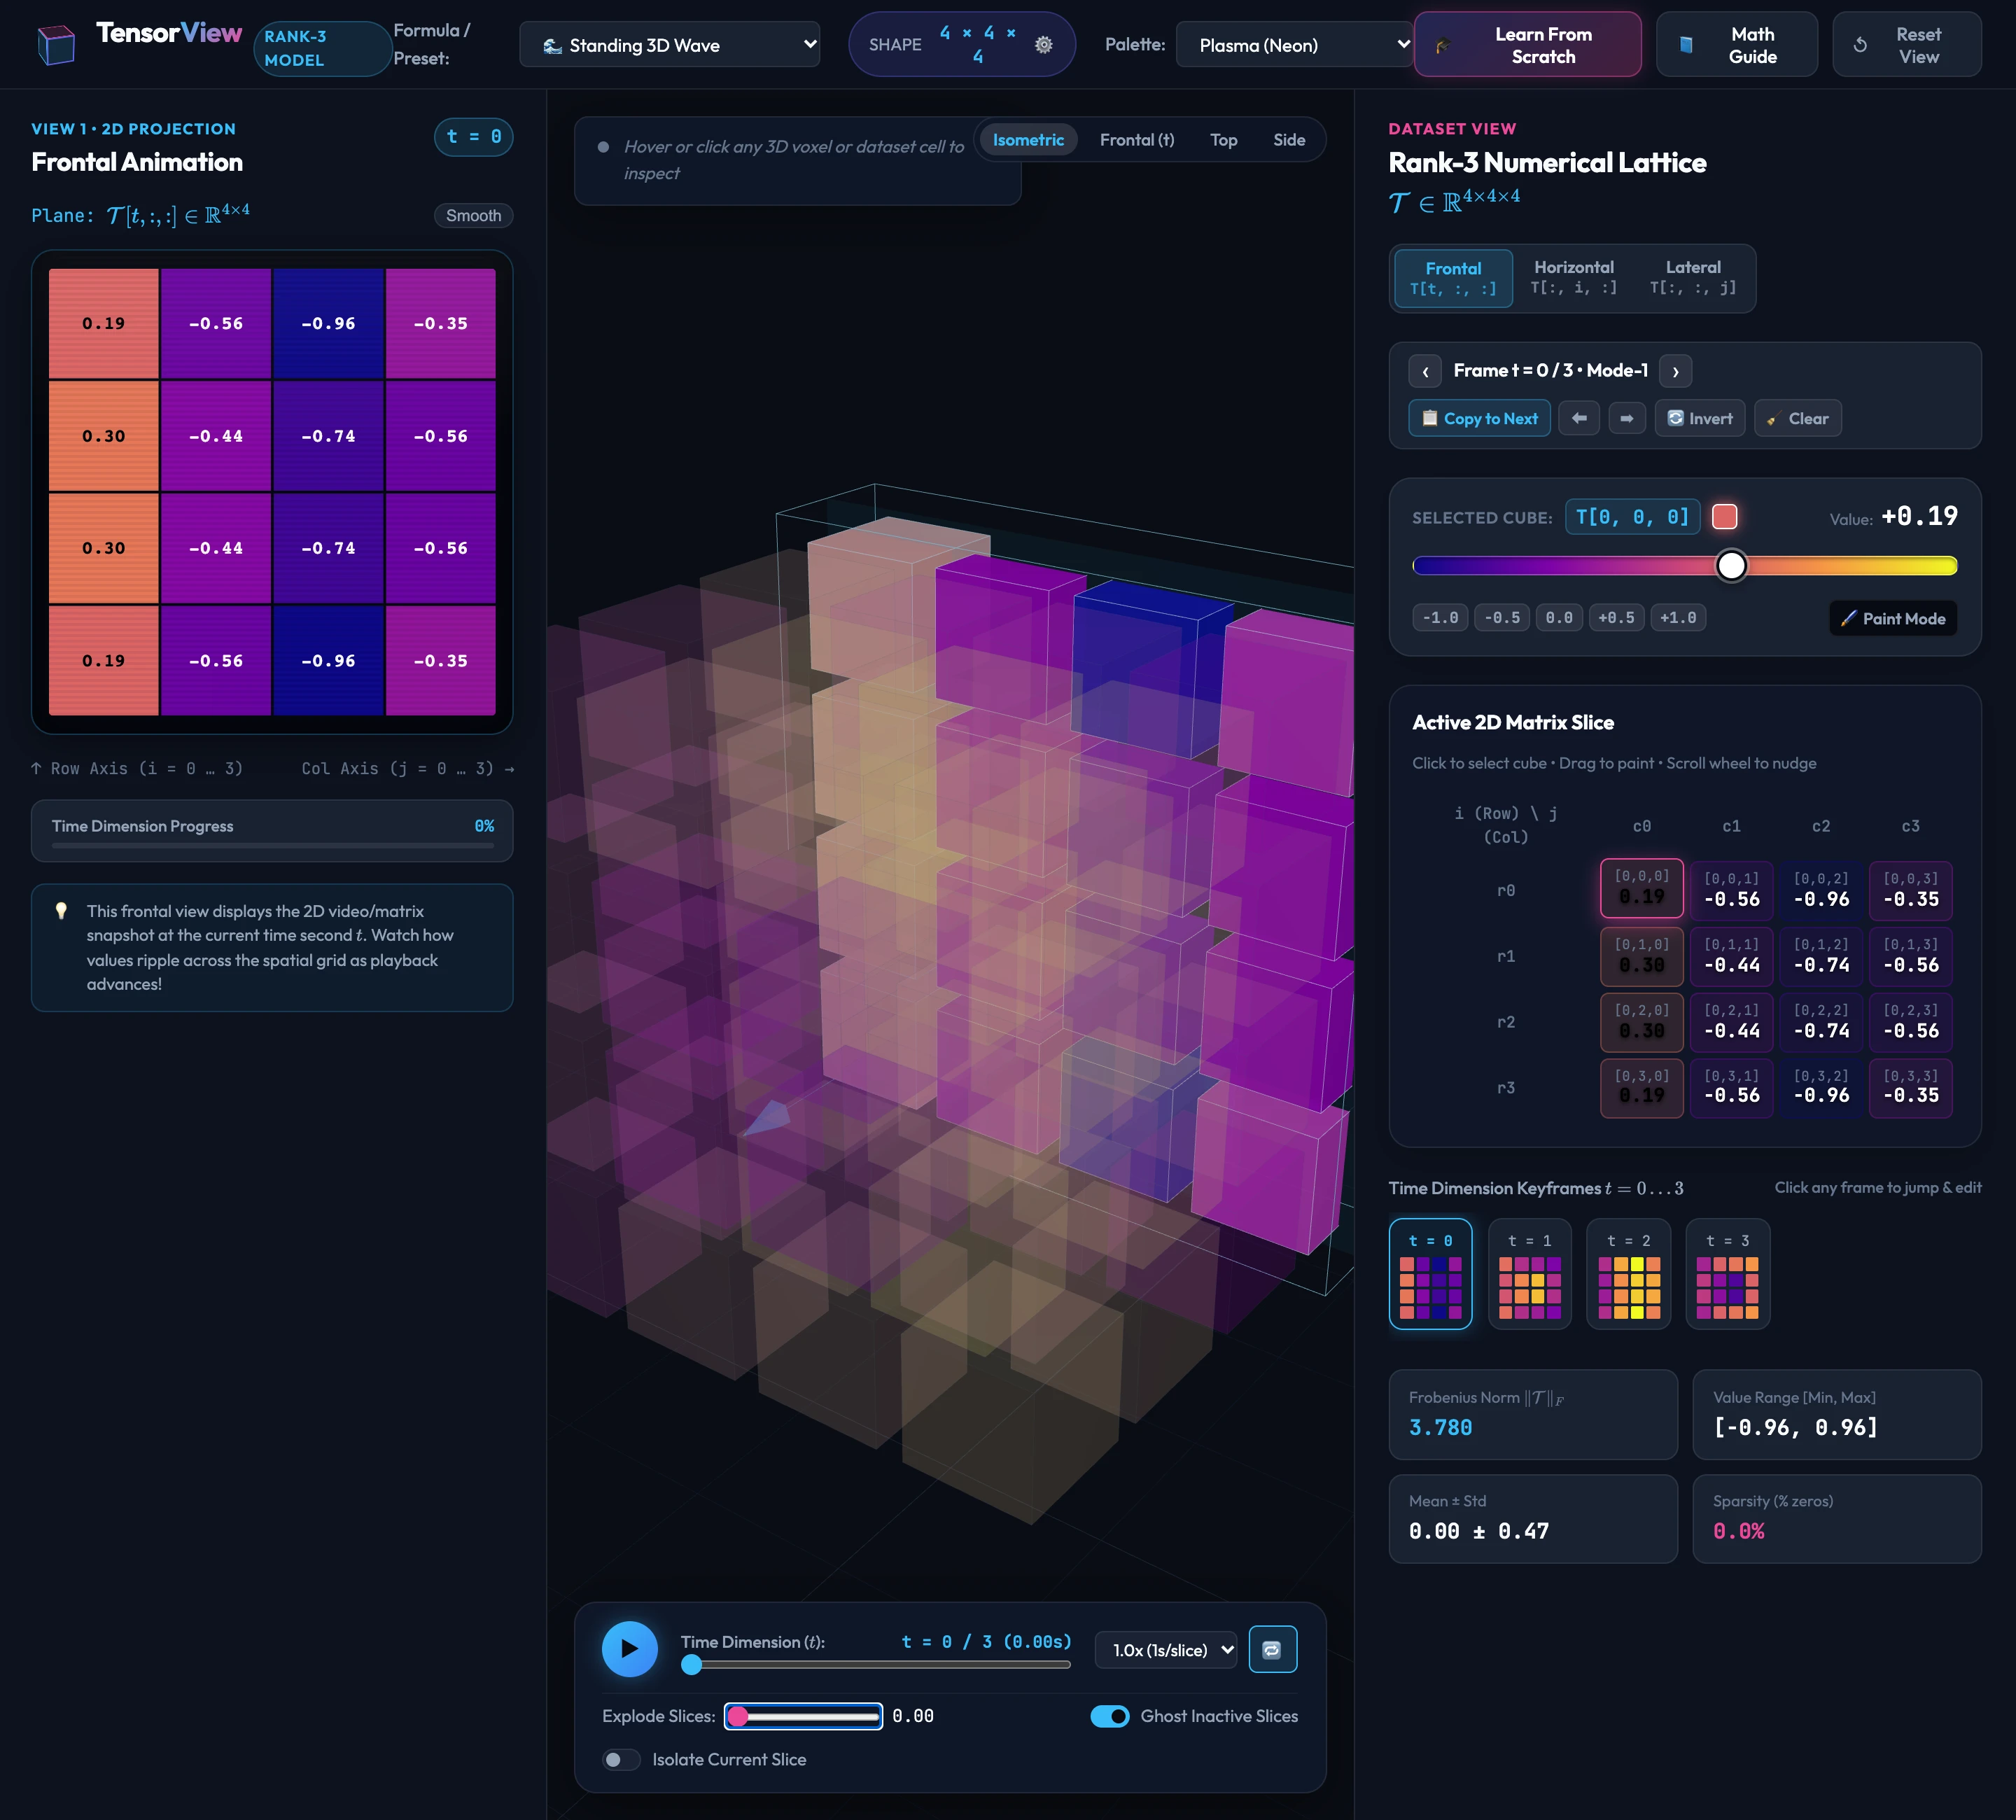Start Learn From Scratch tutorial
The height and width of the screenshot is (1820, 2016).
(x=1528, y=45)
